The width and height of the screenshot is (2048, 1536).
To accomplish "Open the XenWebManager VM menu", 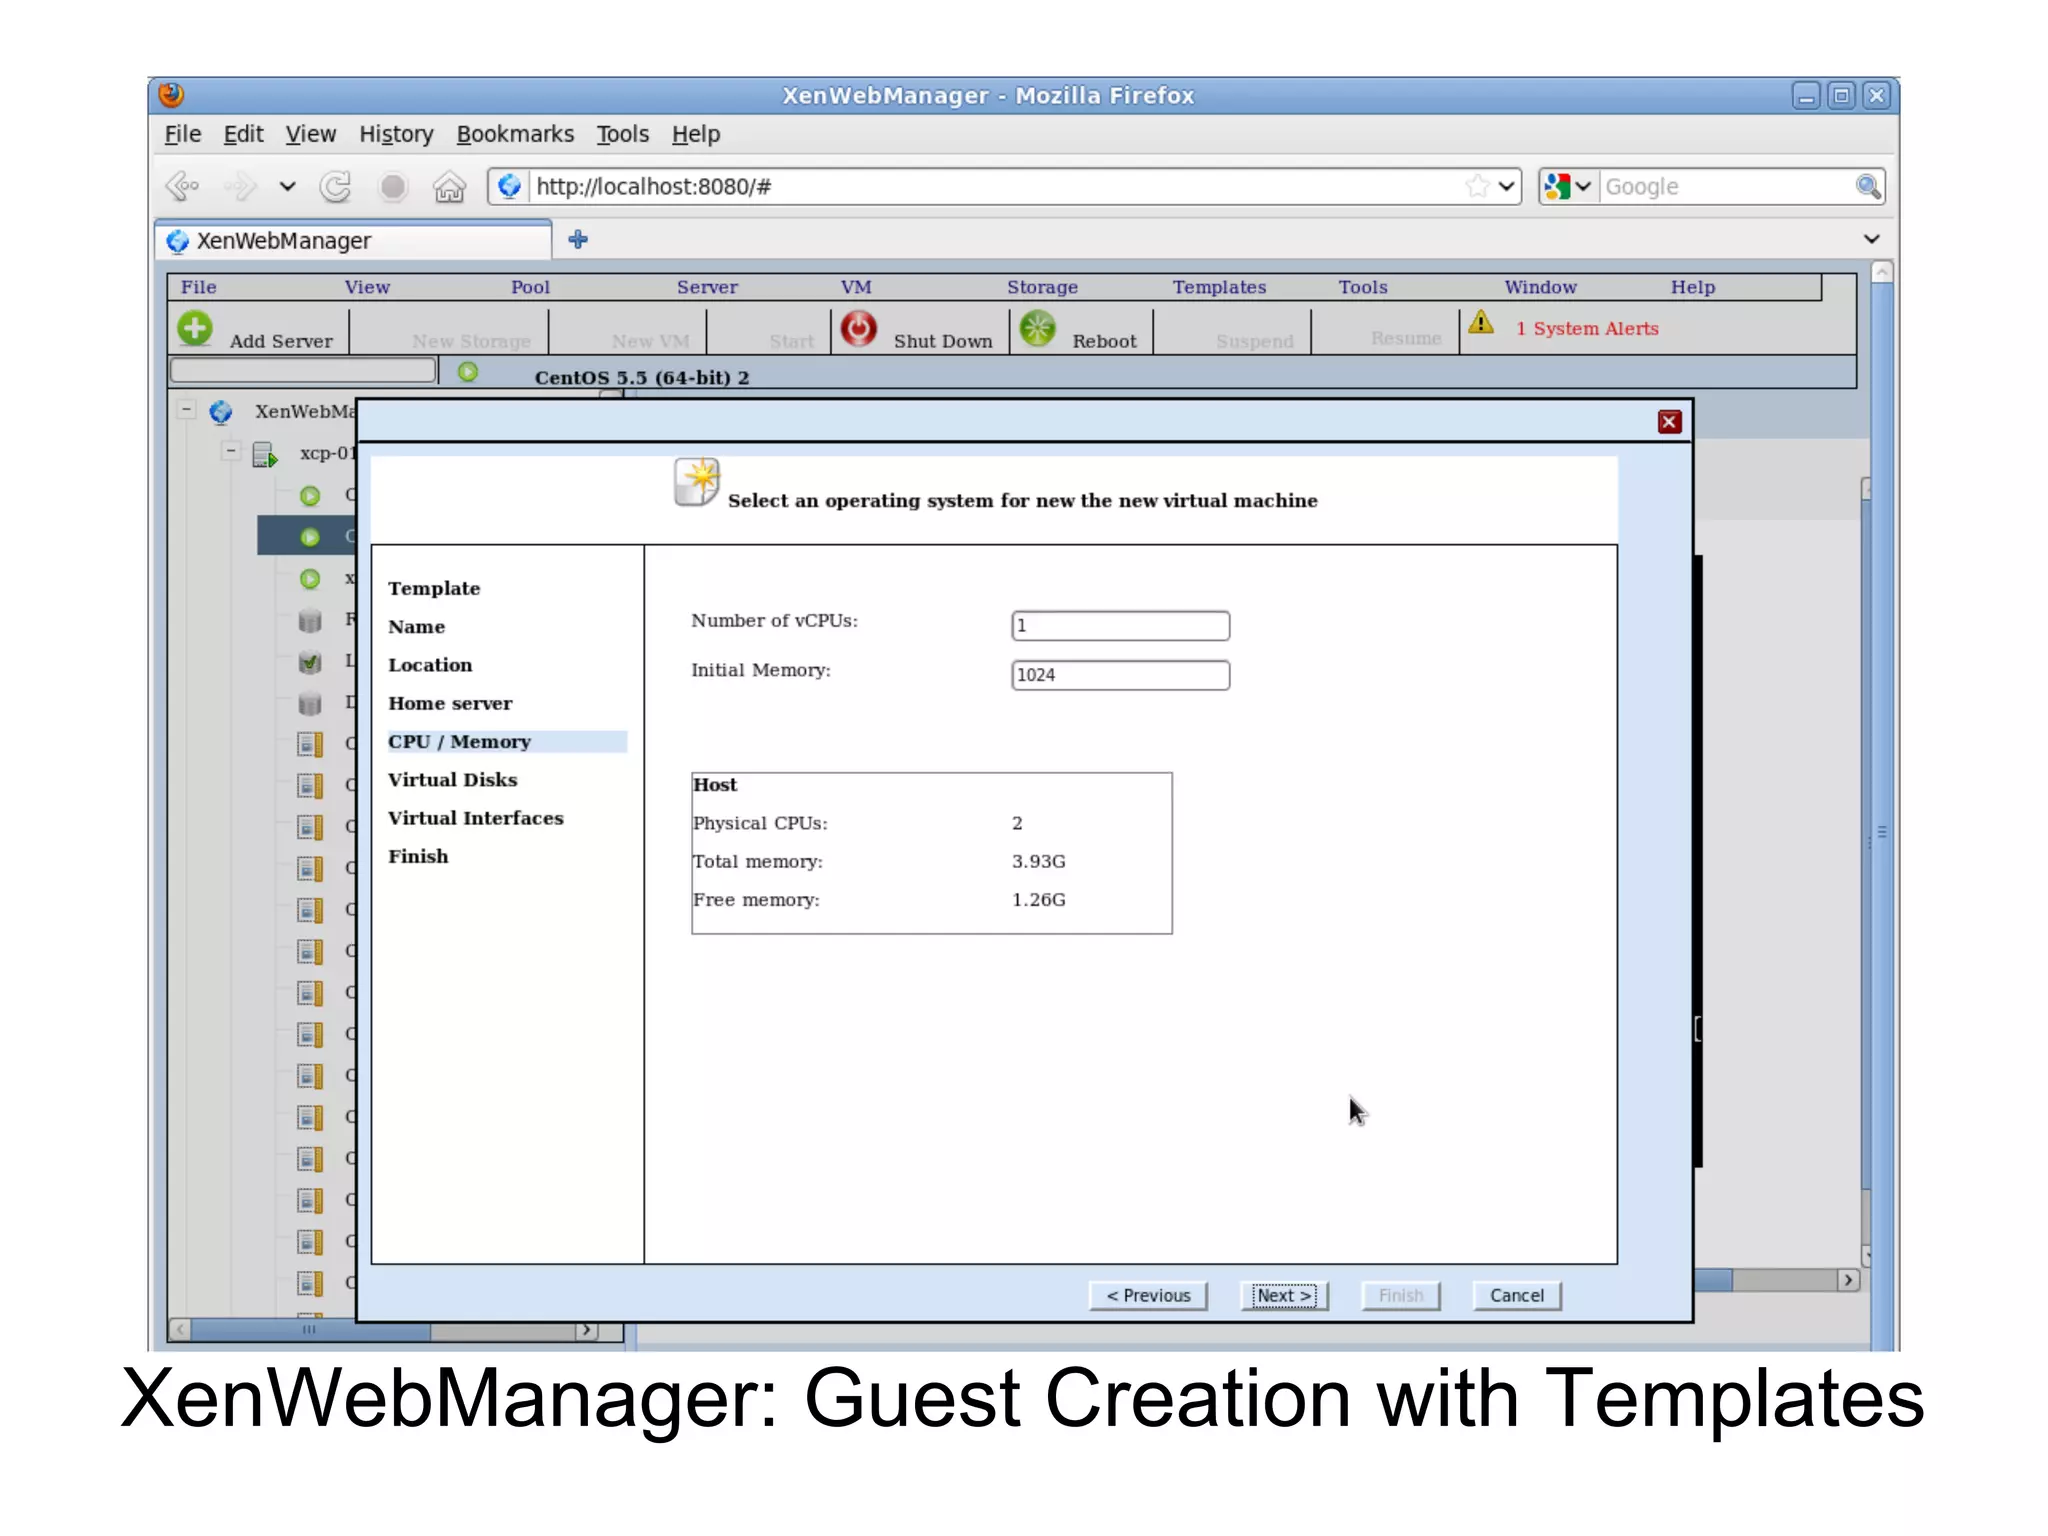I will pyautogui.click(x=856, y=287).
